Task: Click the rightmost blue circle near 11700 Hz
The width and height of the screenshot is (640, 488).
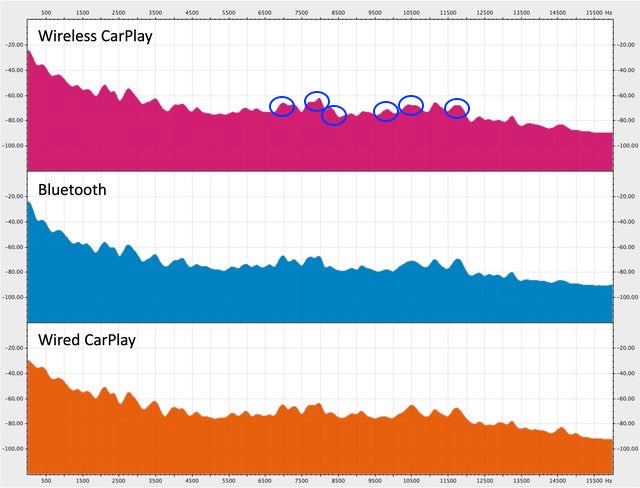Action: pos(457,108)
